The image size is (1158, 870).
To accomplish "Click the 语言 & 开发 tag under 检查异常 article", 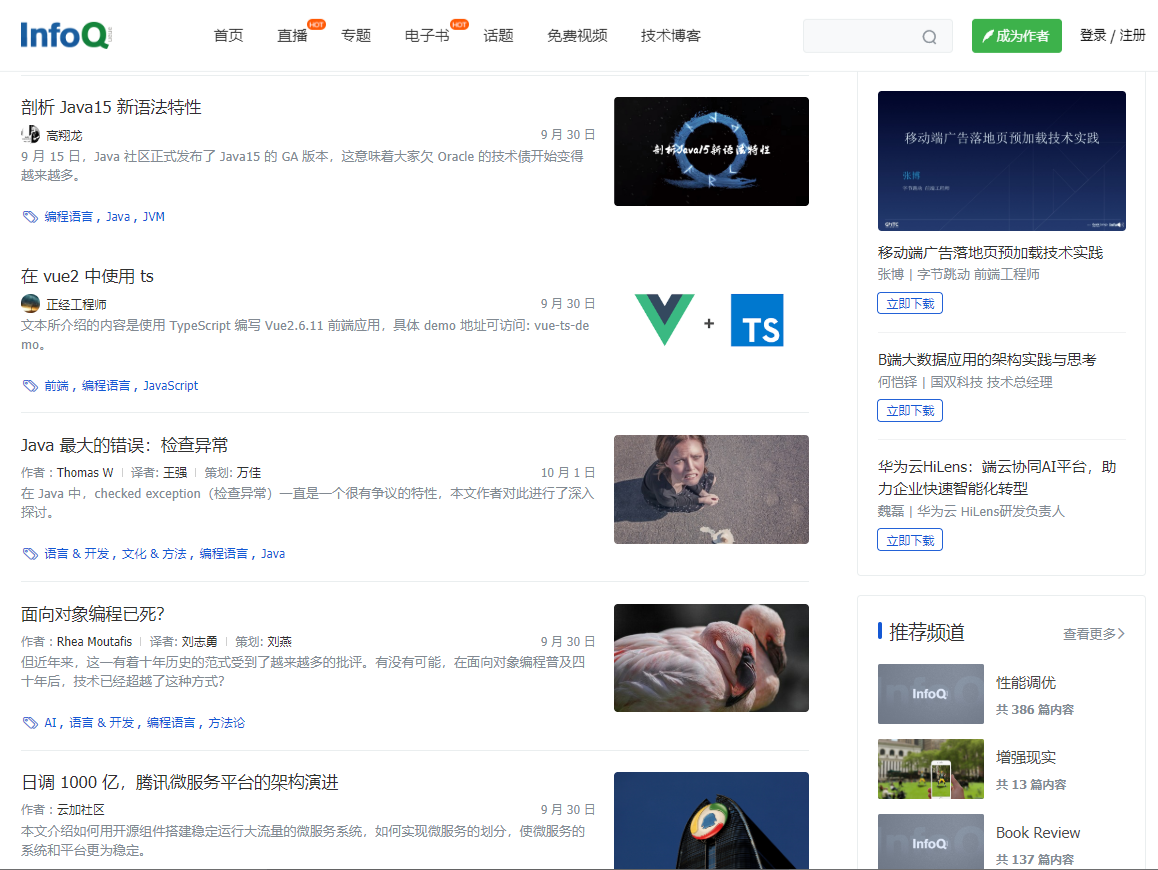I will [76, 554].
